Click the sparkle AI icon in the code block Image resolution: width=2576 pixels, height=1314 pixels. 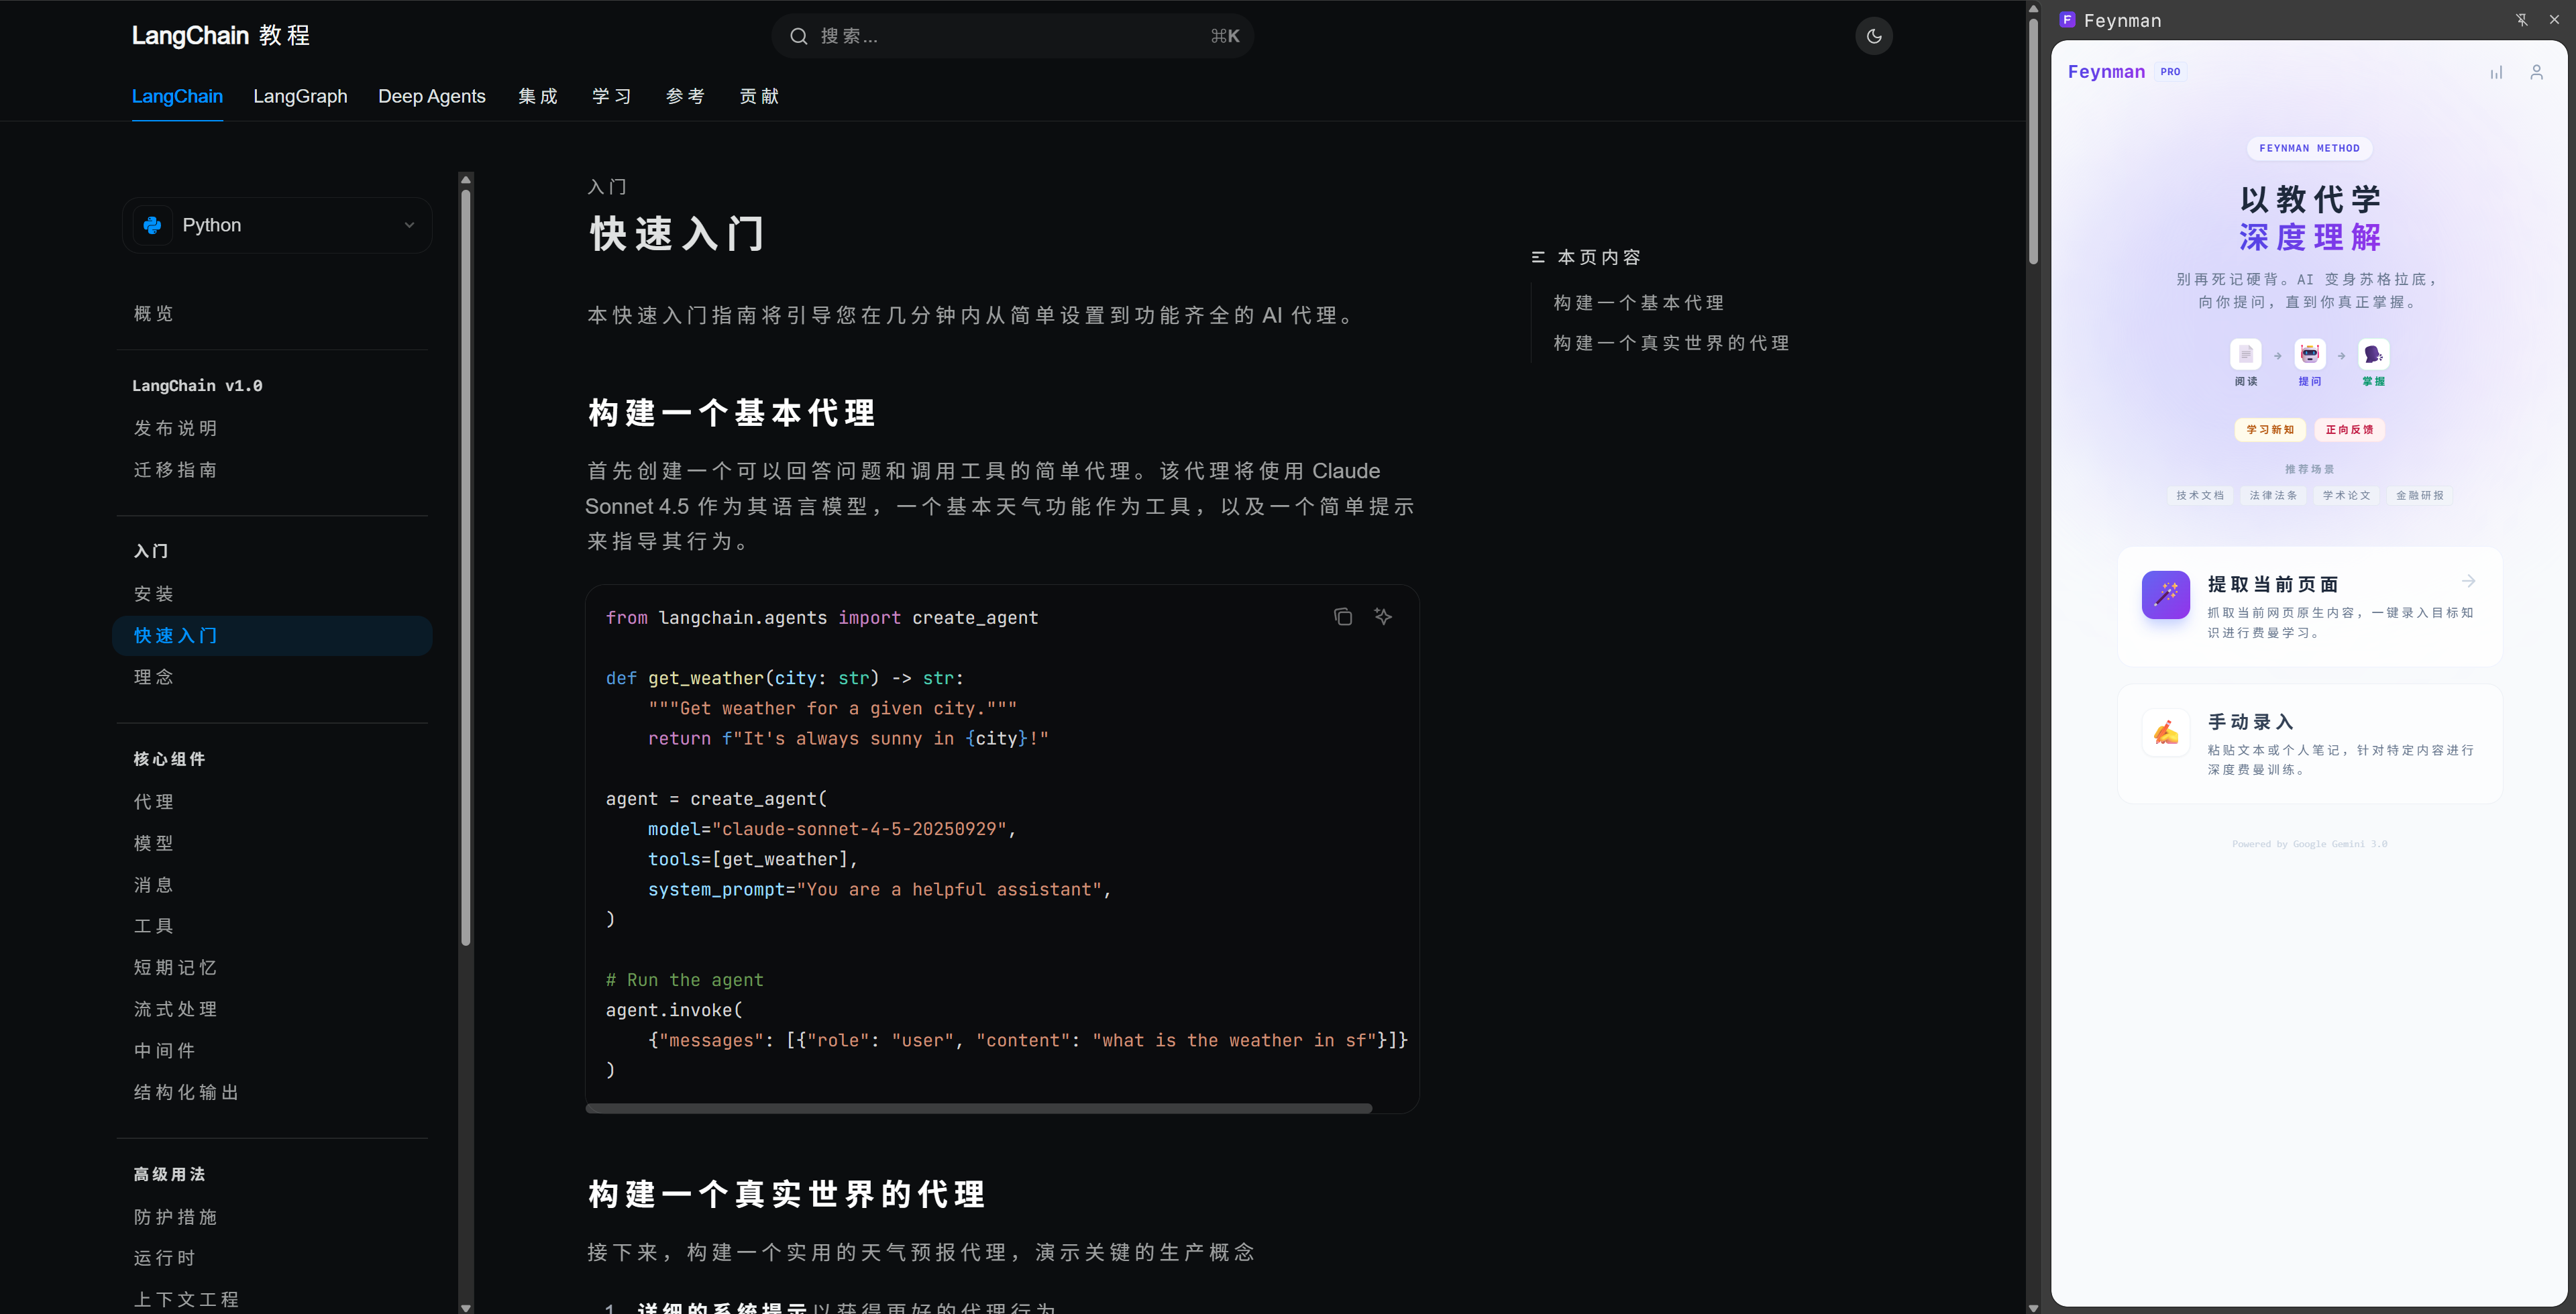(1383, 616)
